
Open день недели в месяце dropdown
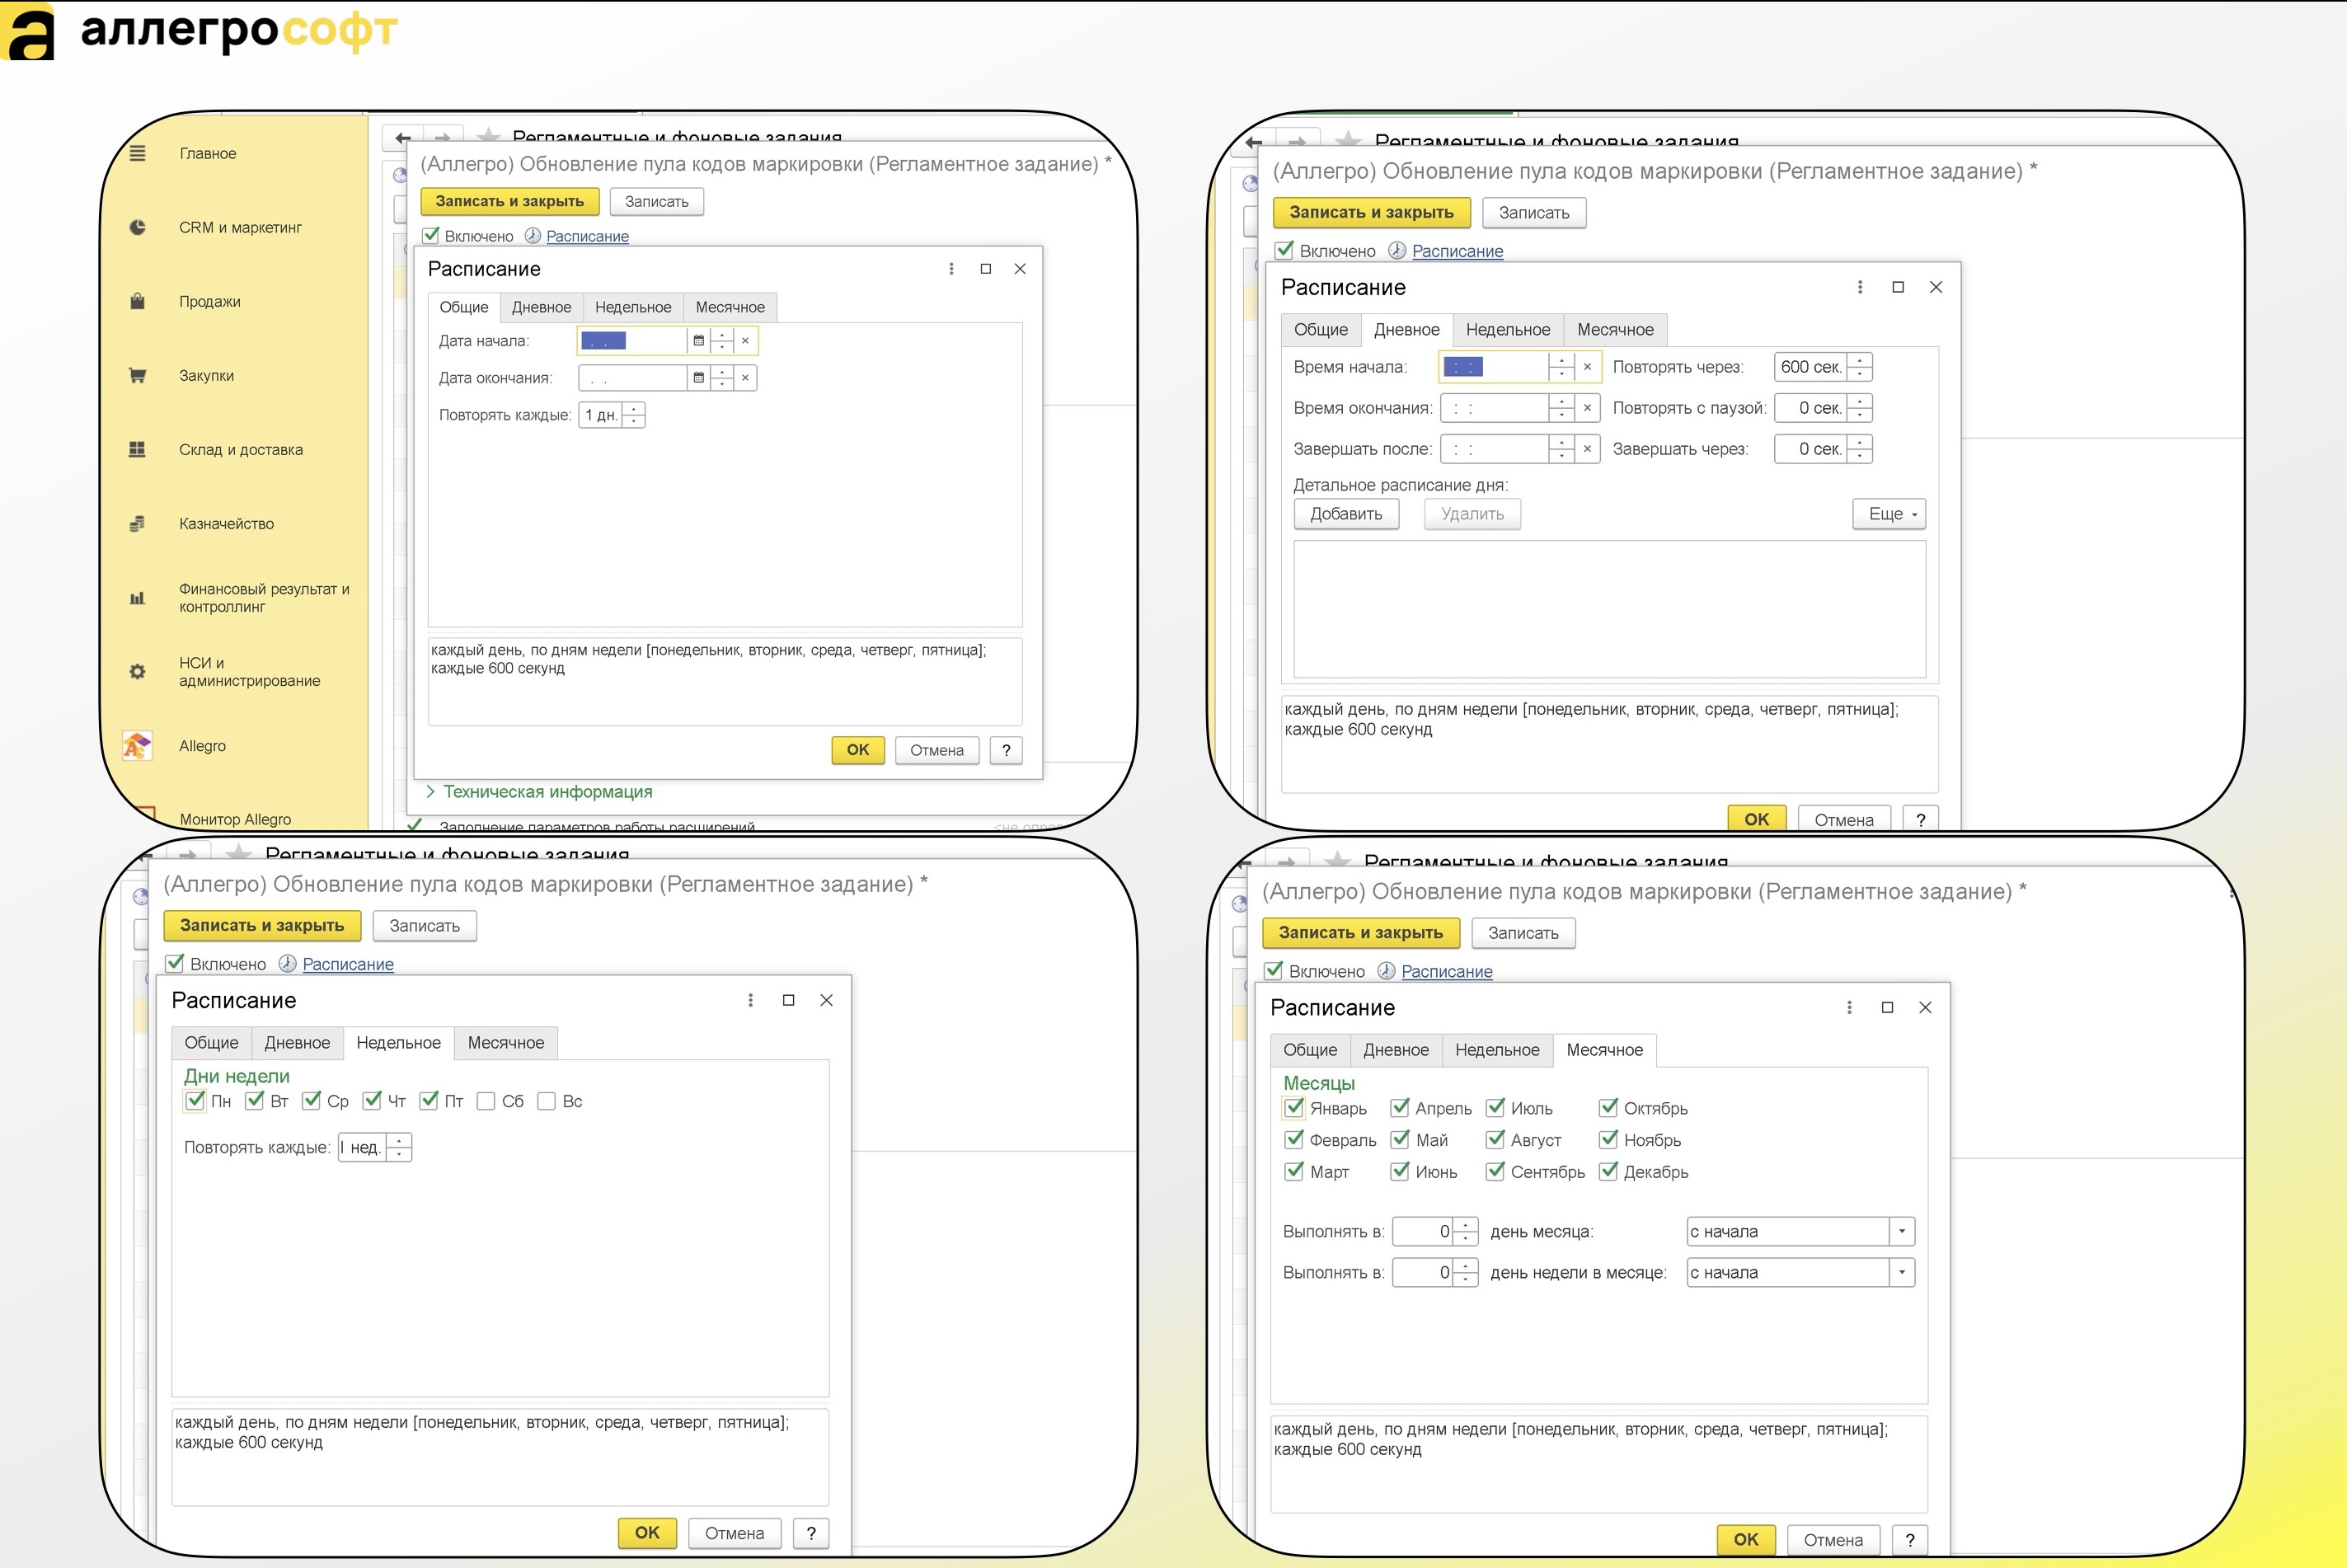[1901, 1272]
